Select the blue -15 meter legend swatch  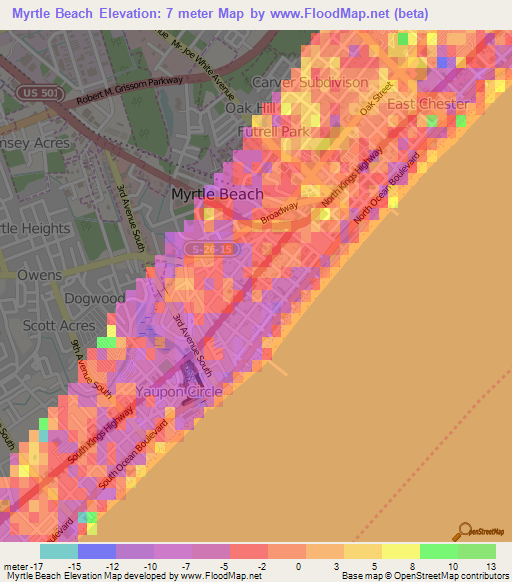click(x=97, y=552)
